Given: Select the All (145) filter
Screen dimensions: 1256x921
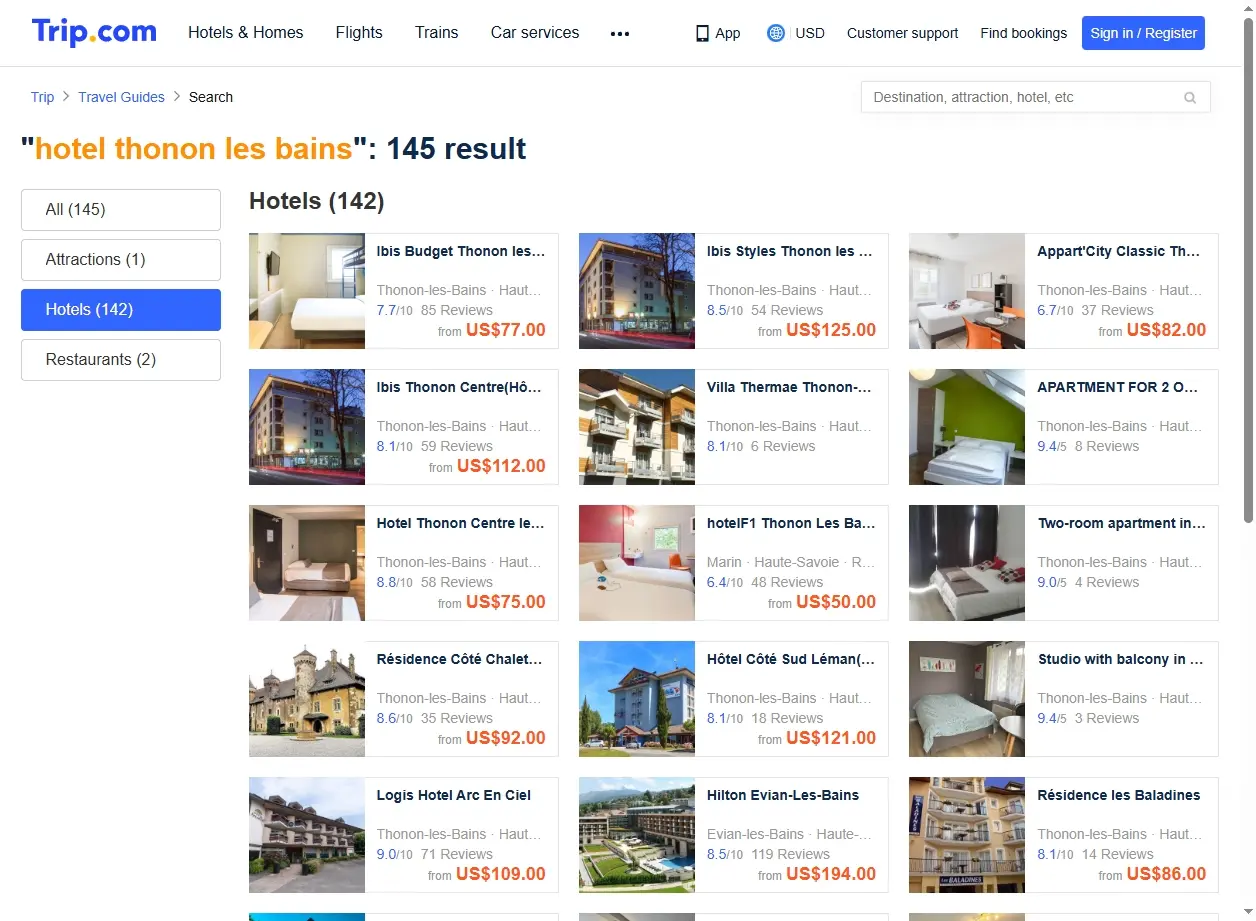Looking at the screenshot, I should pyautogui.click(x=121, y=210).
